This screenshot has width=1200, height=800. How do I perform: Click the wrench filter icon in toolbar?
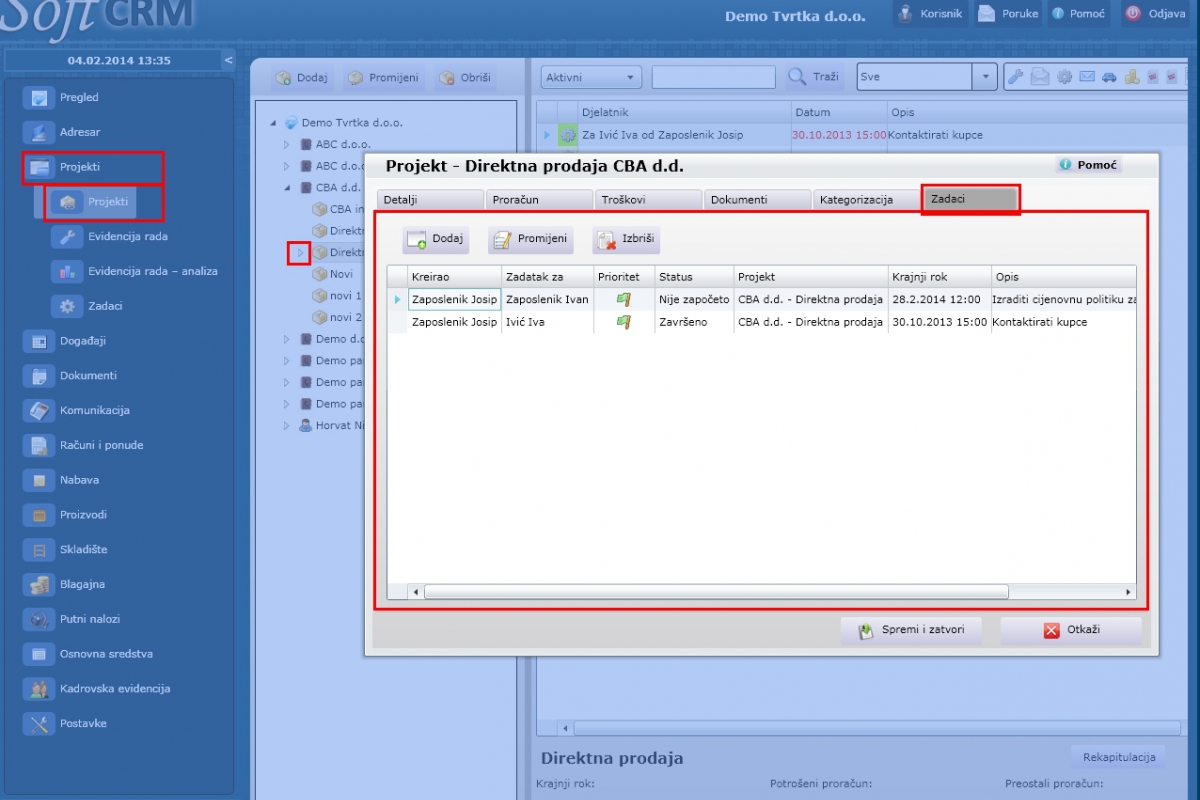[x=1016, y=77]
